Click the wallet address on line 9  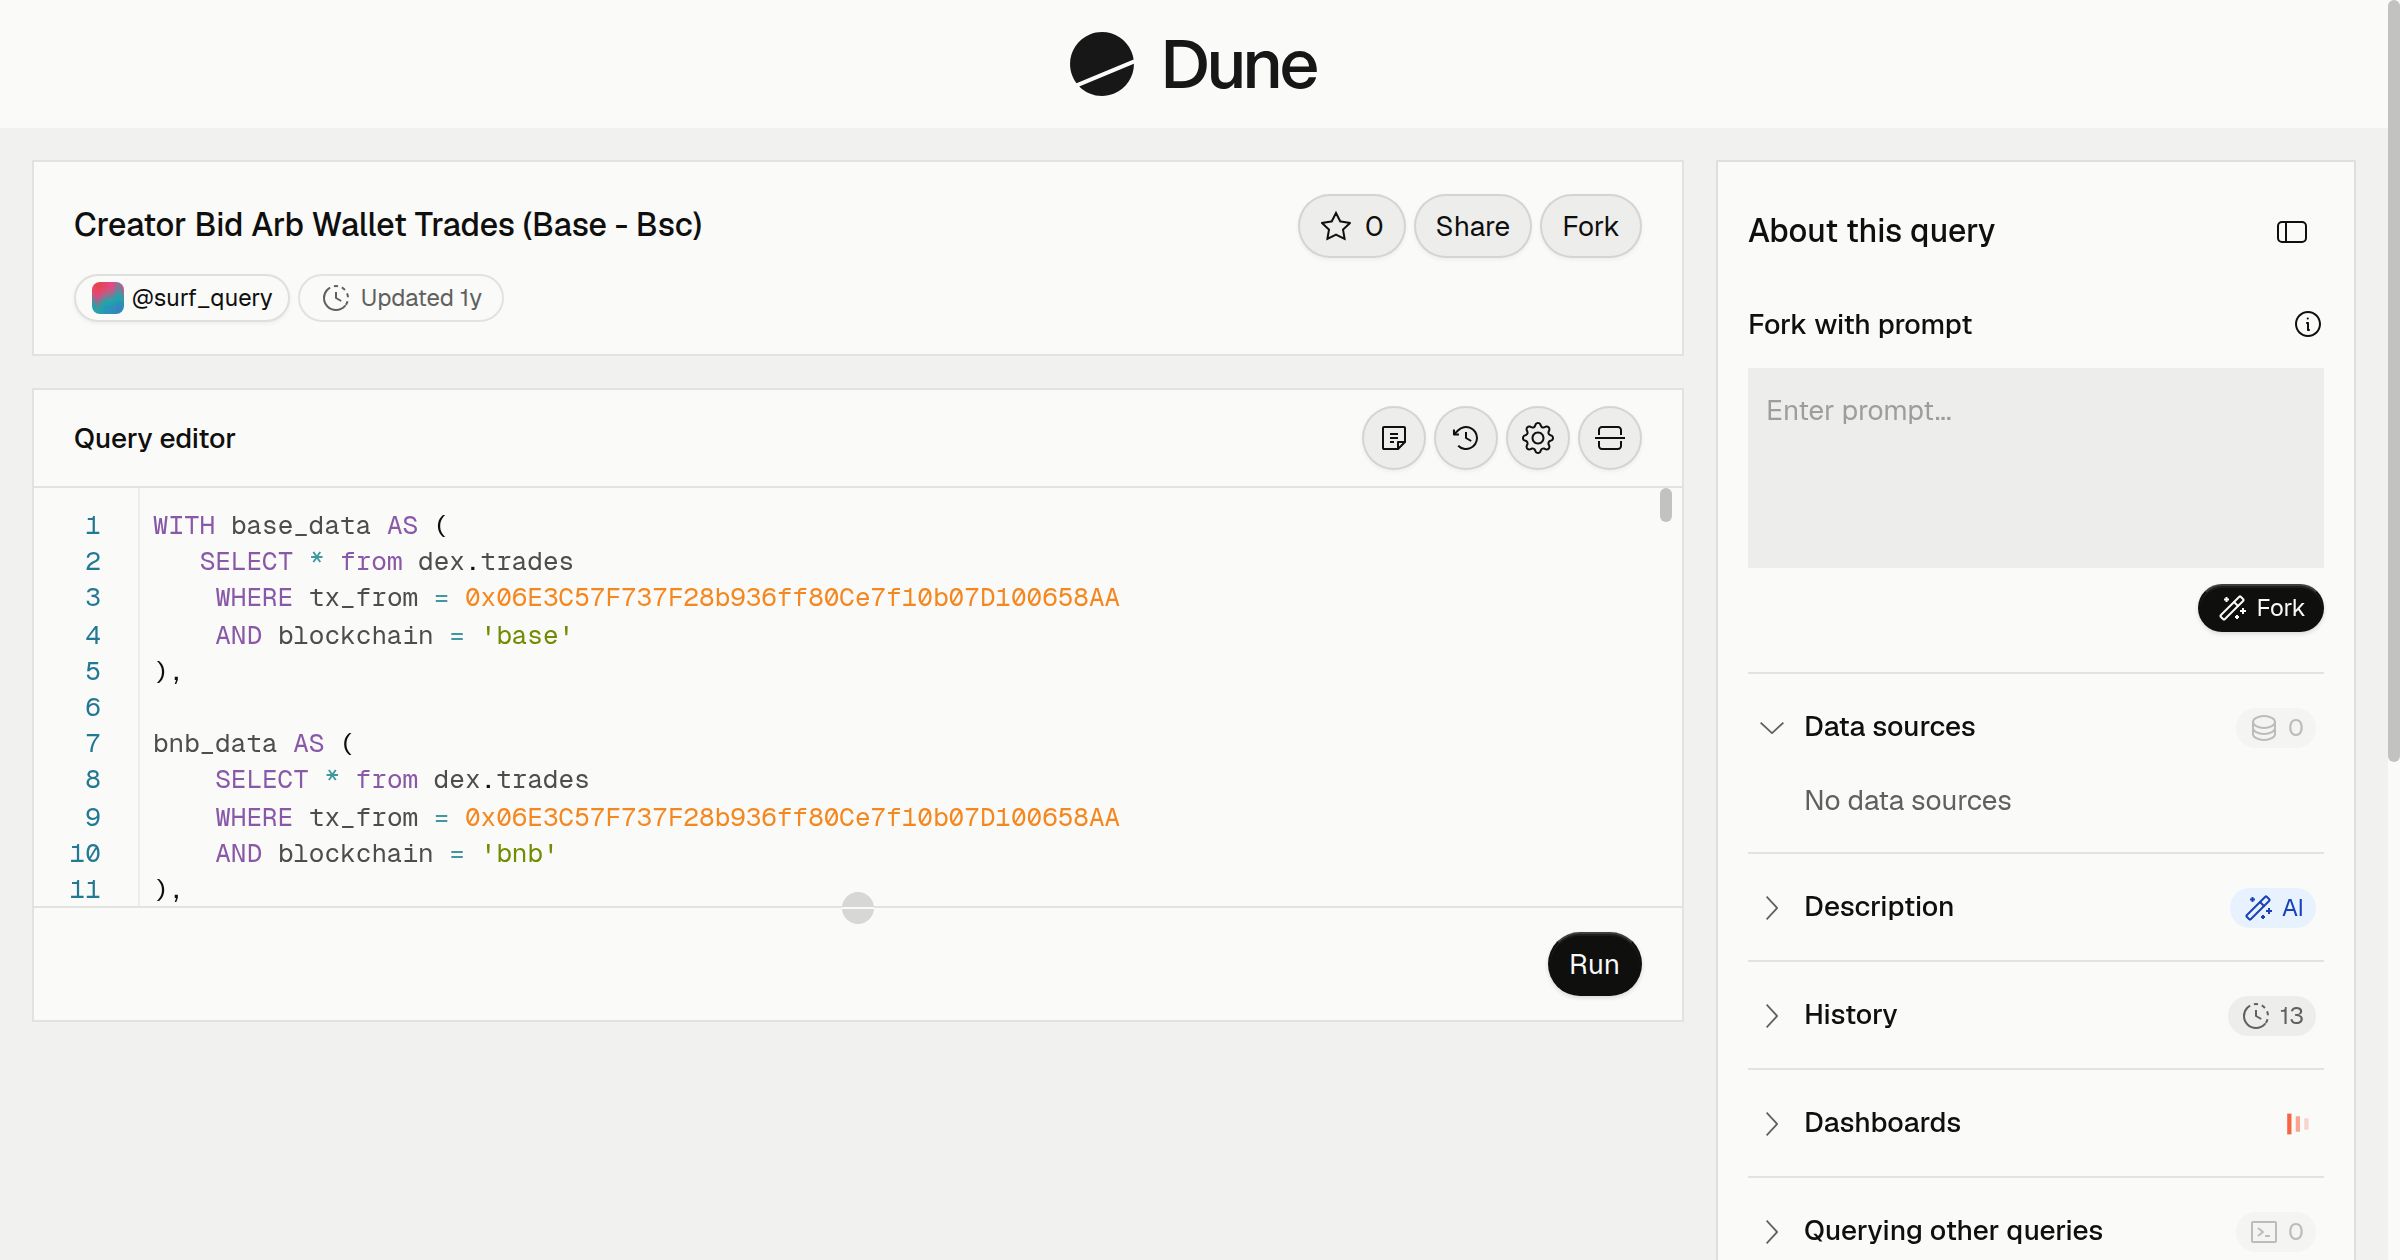pyautogui.click(x=792, y=817)
